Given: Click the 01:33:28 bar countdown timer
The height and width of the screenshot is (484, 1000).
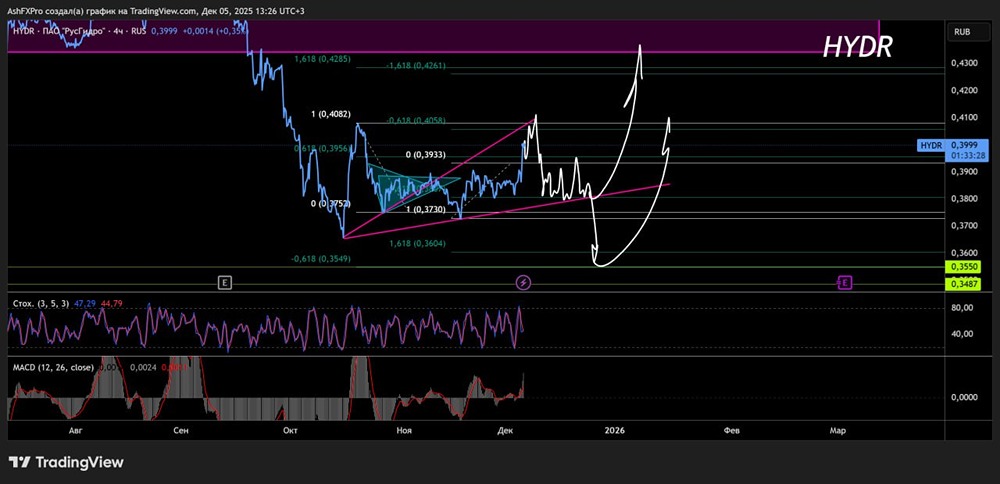Looking at the screenshot, I should [x=967, y=156].
